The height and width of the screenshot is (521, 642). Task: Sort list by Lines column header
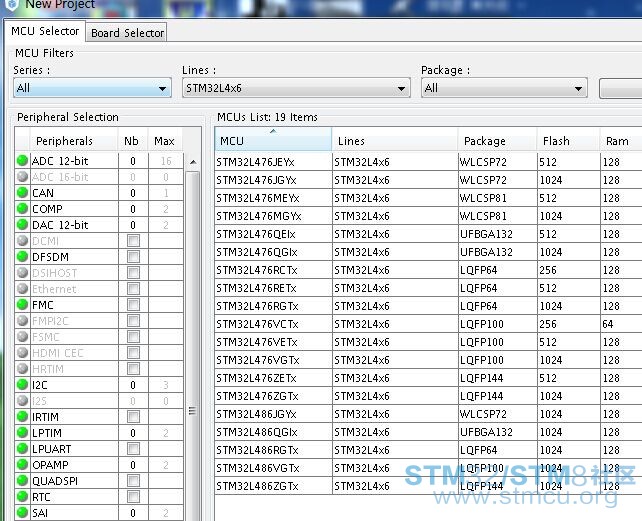(x=395, y=140)
